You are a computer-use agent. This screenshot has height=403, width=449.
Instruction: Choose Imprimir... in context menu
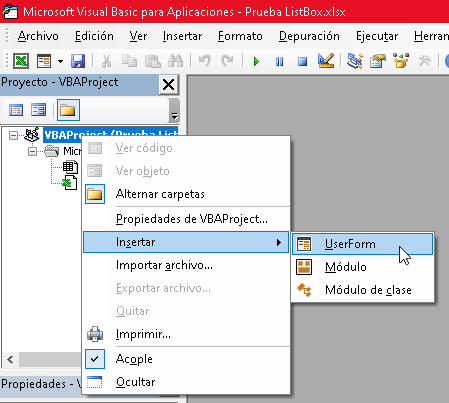[186, 334]
